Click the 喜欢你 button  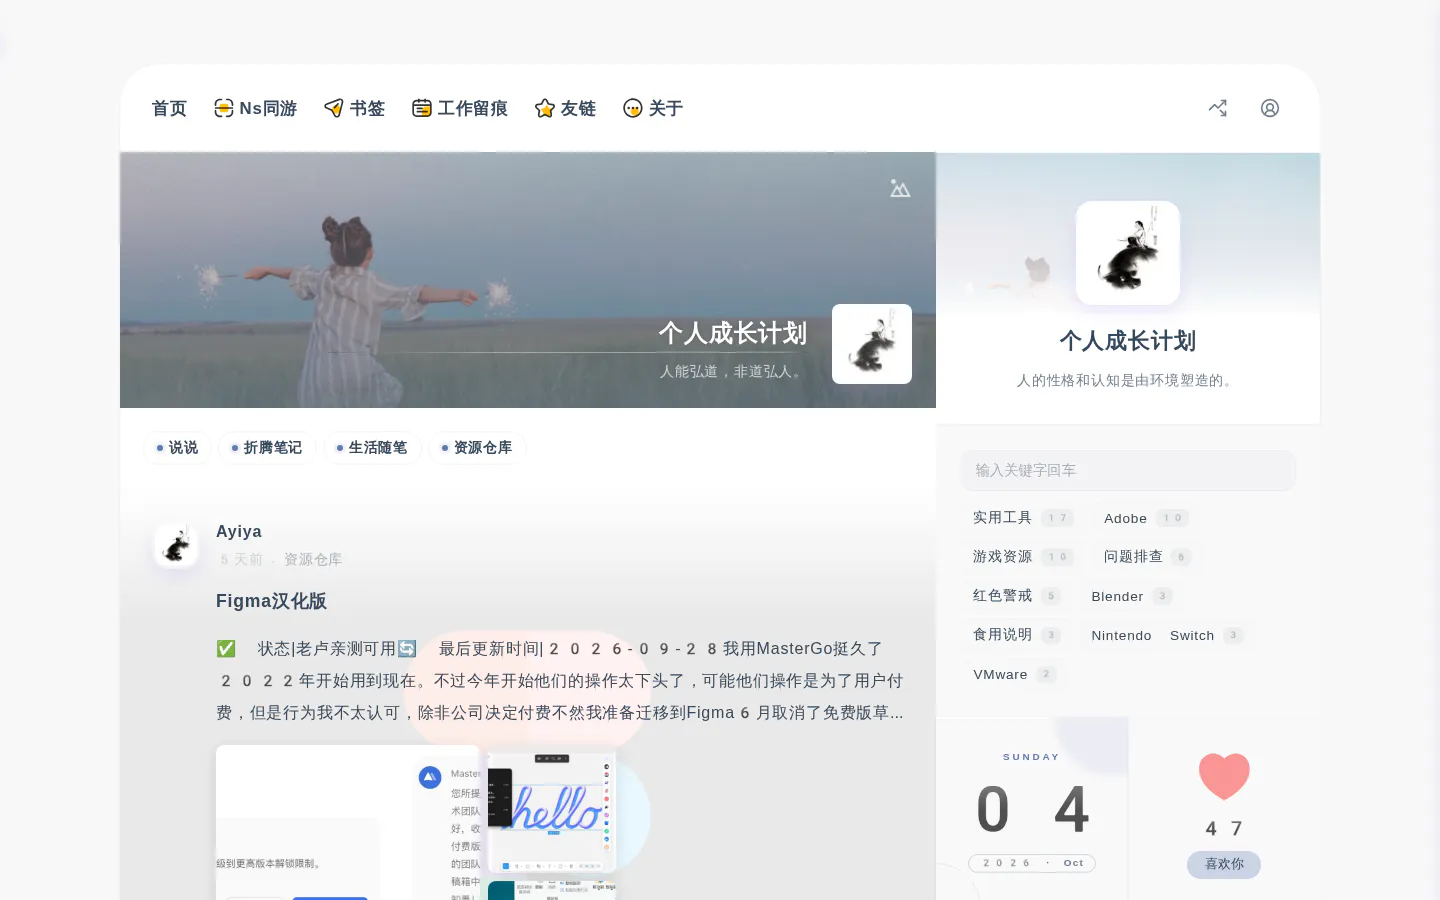(x=1224, y=864)
